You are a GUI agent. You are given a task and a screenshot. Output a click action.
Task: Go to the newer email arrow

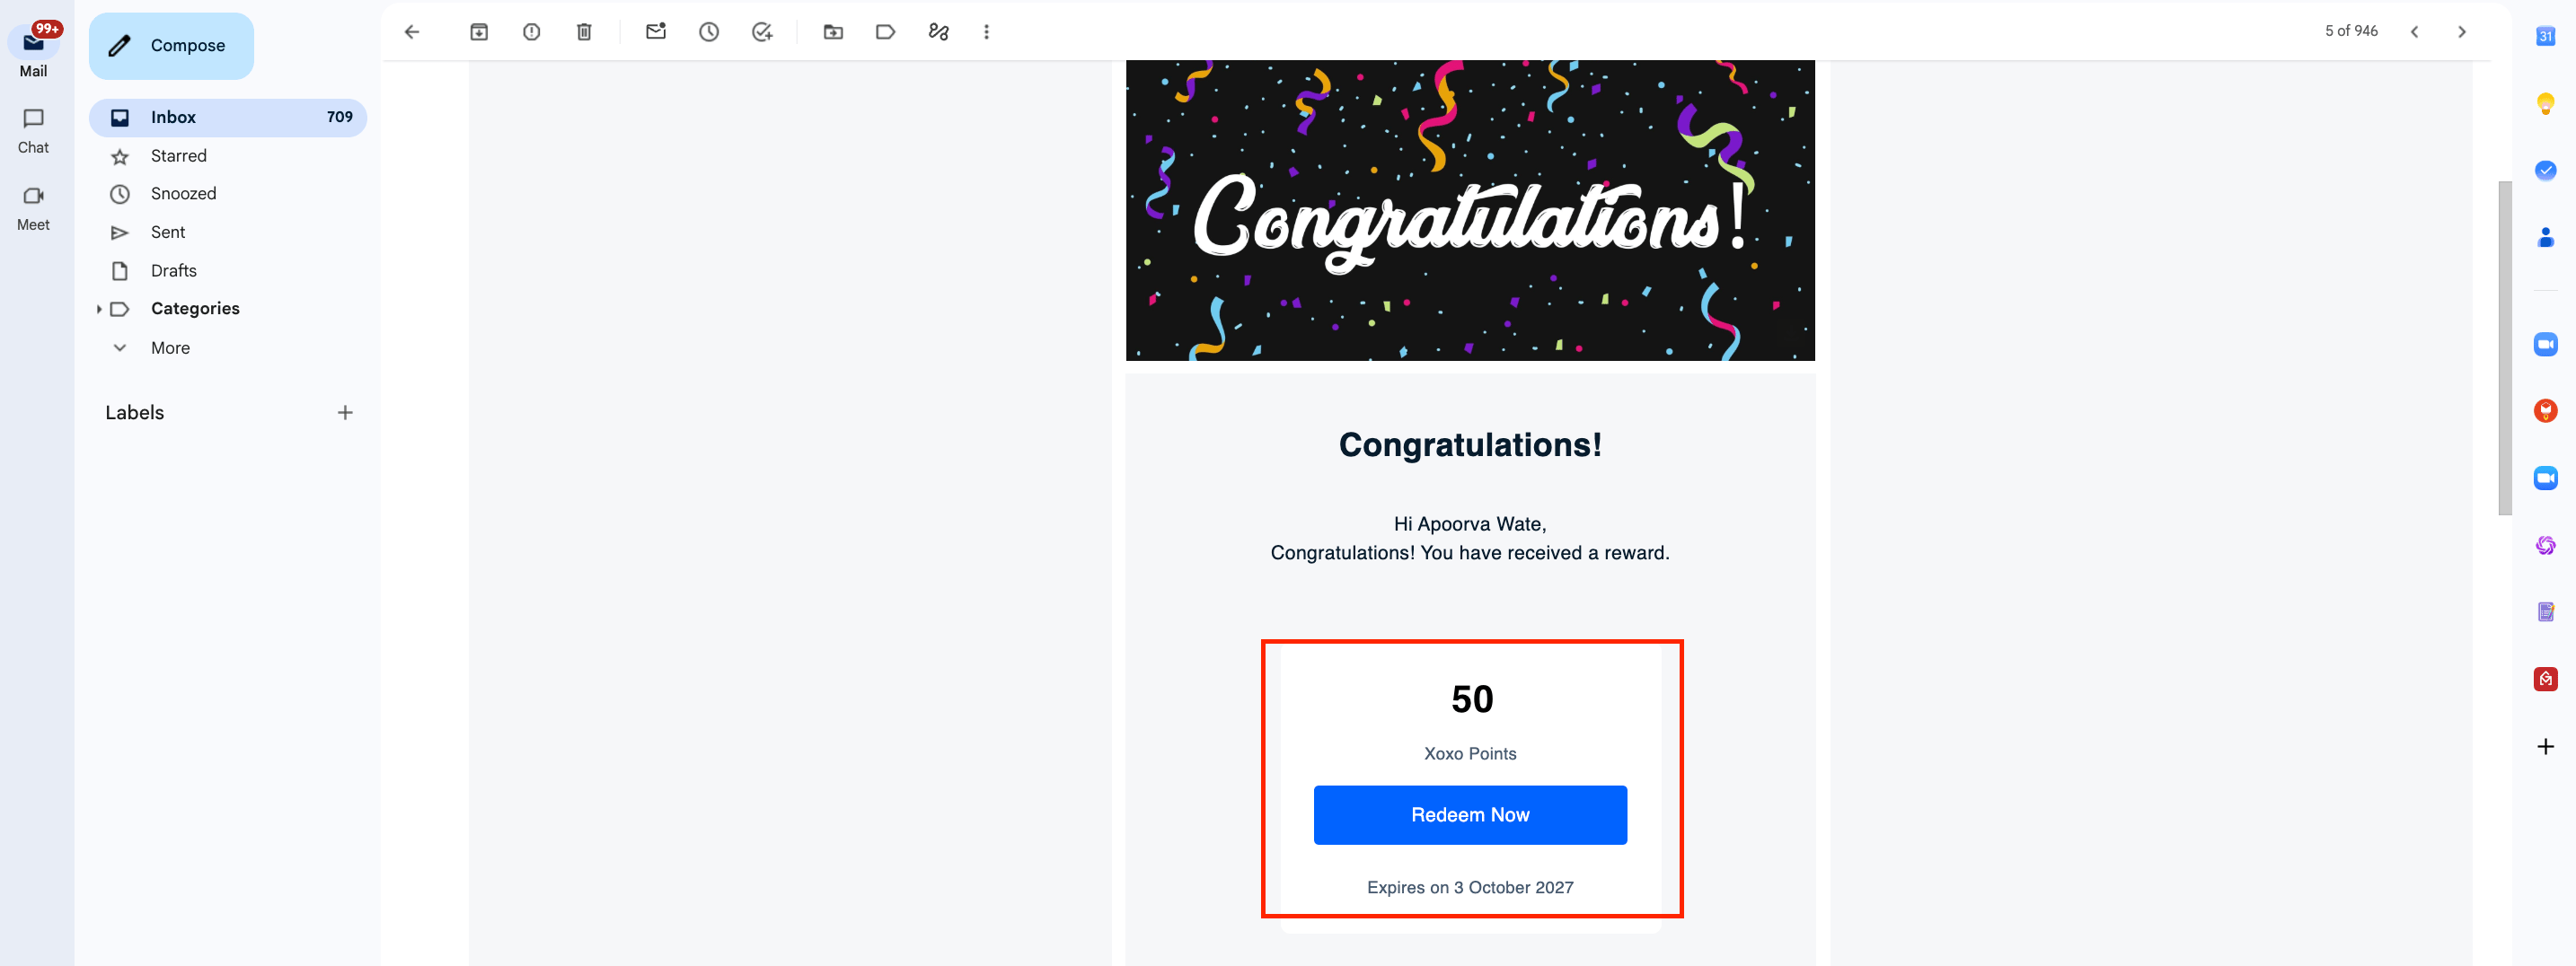click(2414, 32)
